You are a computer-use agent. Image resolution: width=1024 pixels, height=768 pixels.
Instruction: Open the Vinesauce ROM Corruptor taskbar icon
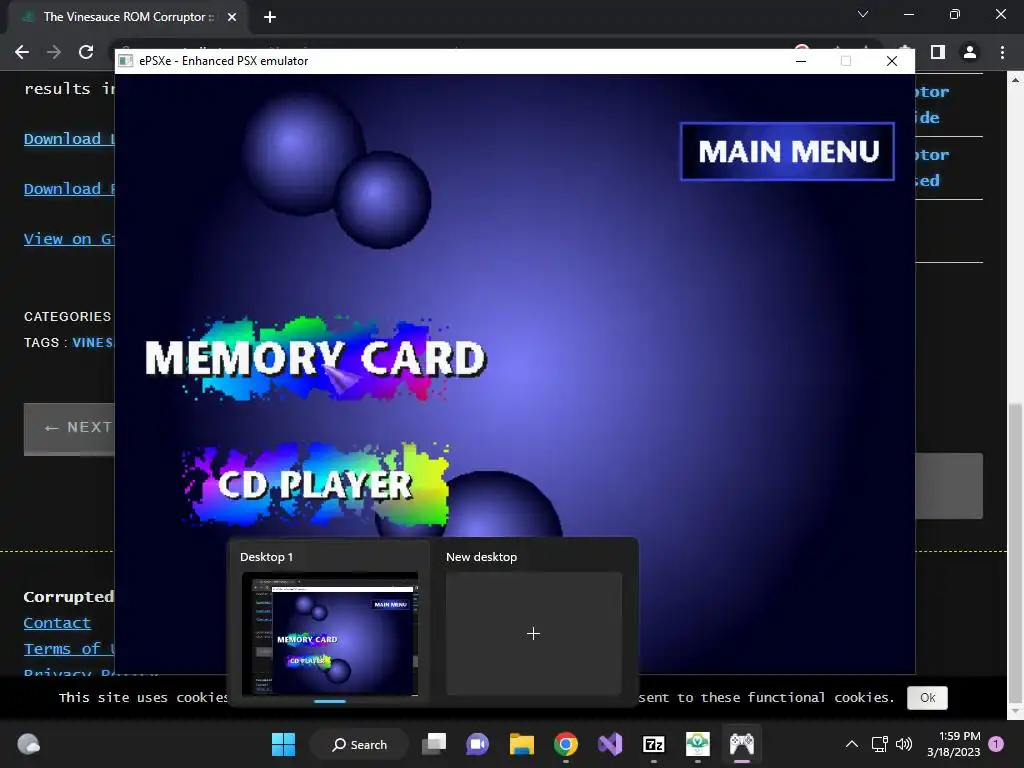point(697,744)
